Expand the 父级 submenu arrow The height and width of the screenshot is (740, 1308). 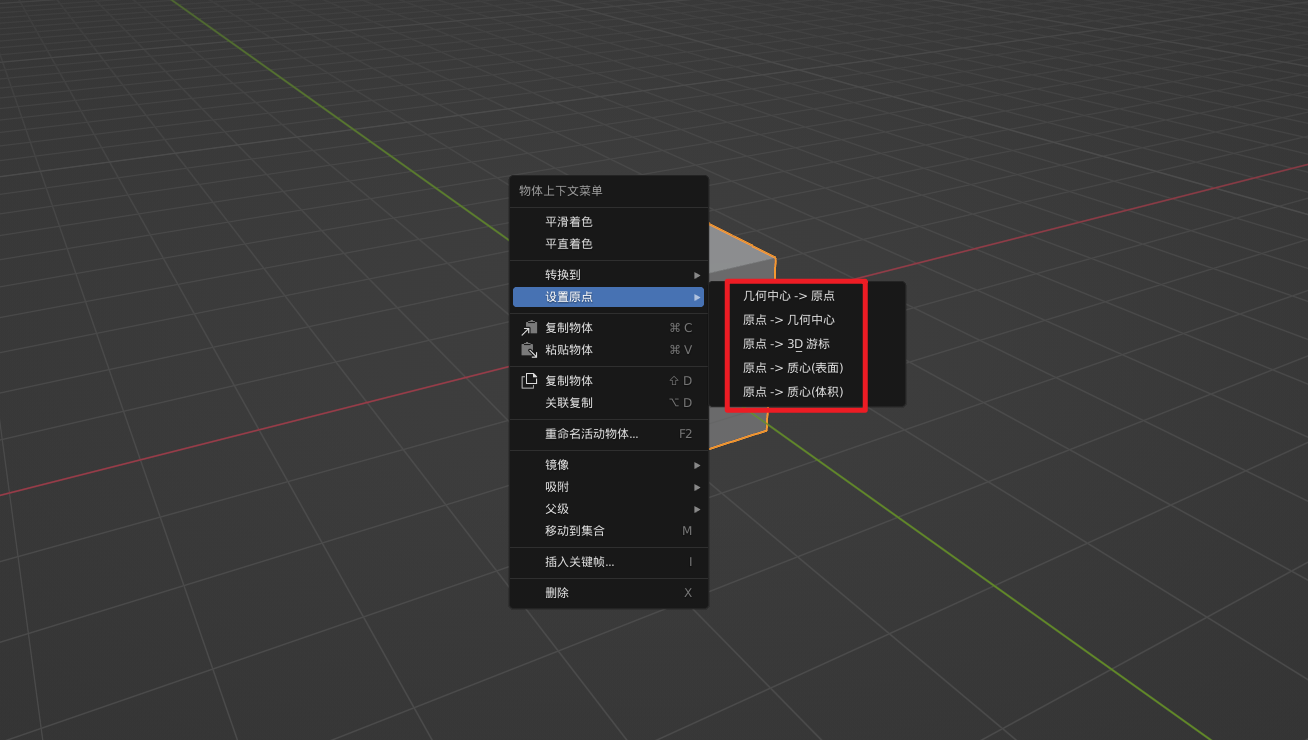697,509
